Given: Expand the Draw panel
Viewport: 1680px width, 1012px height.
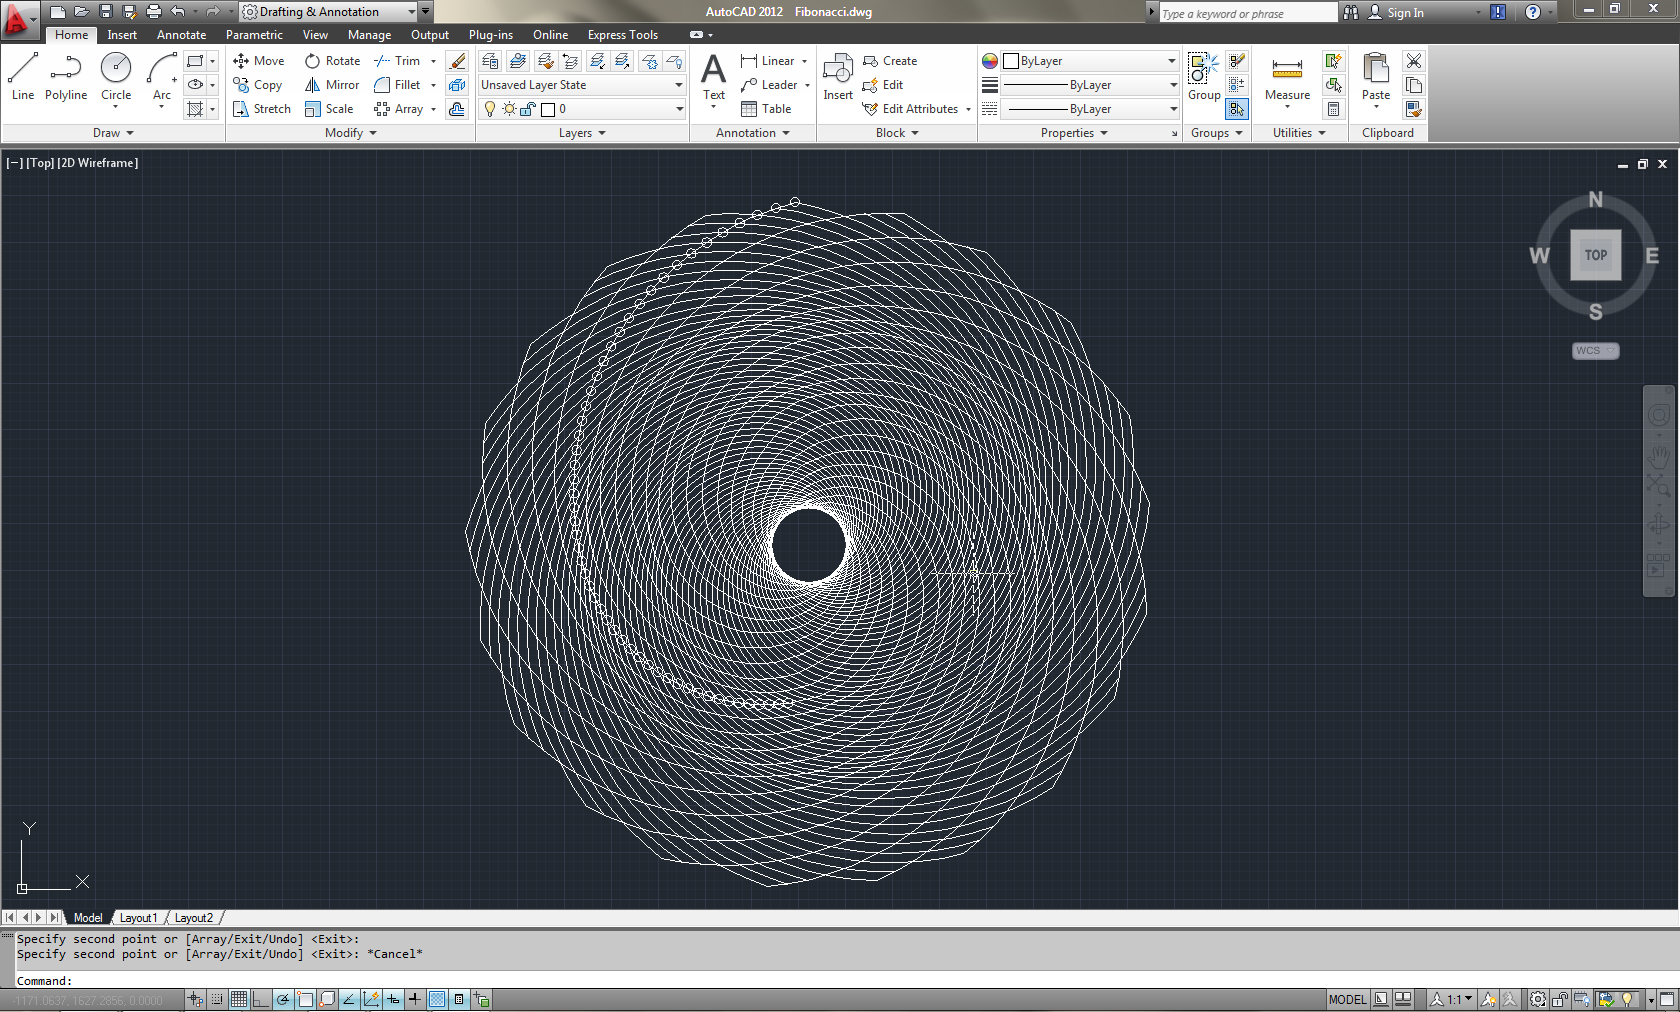Looking at the screenshot, I should [113, 133].
